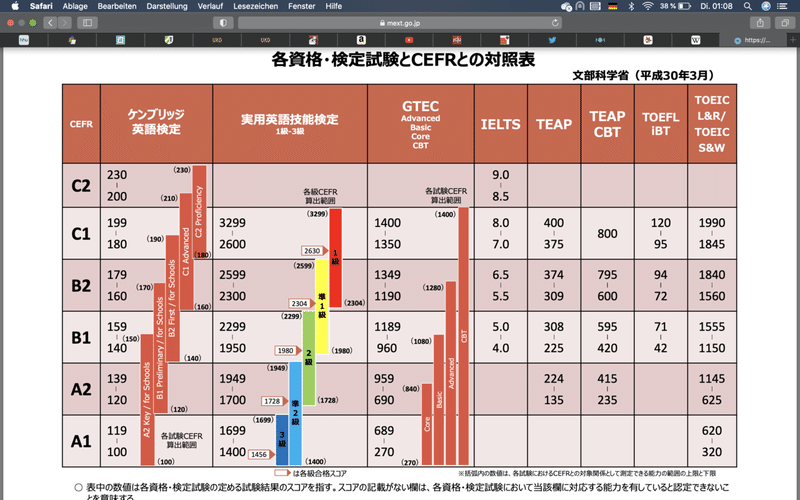The height and width of the screenshot is (500, 800).
Task: Switch to the Amazon tab
Action: (x=361, y=40)
